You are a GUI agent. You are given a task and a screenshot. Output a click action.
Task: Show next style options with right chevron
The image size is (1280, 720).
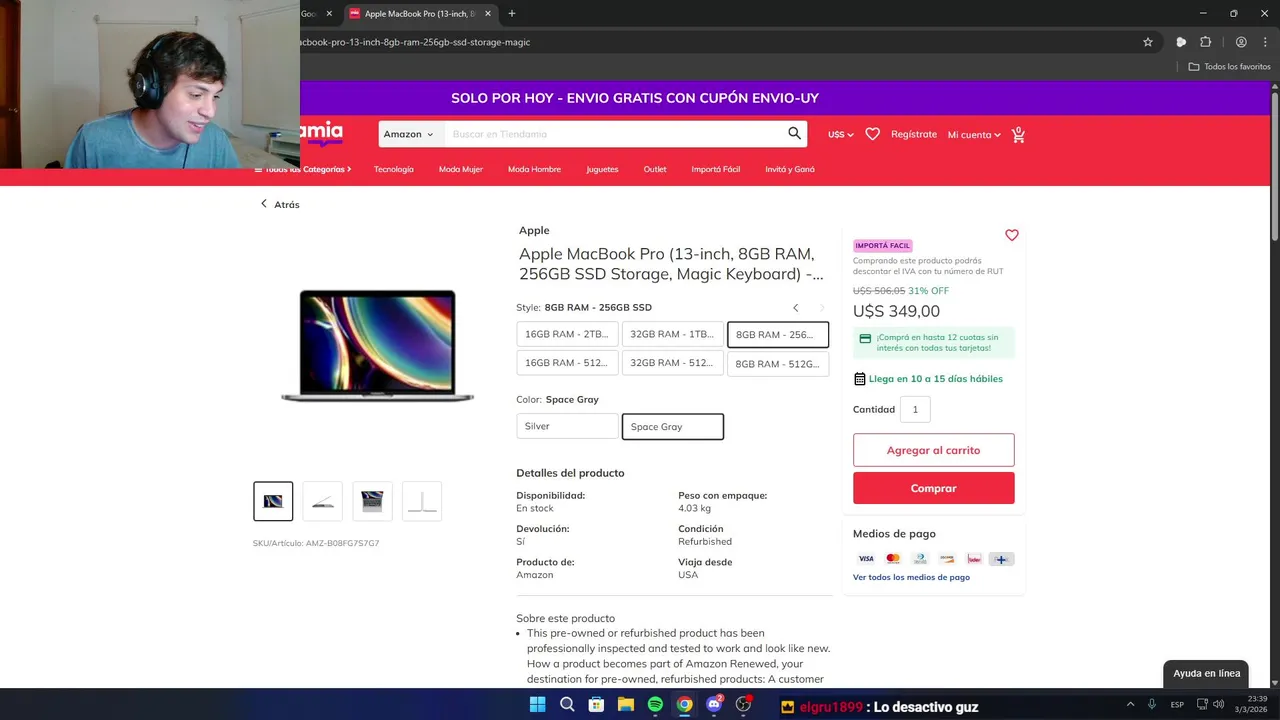pos(822,307)
